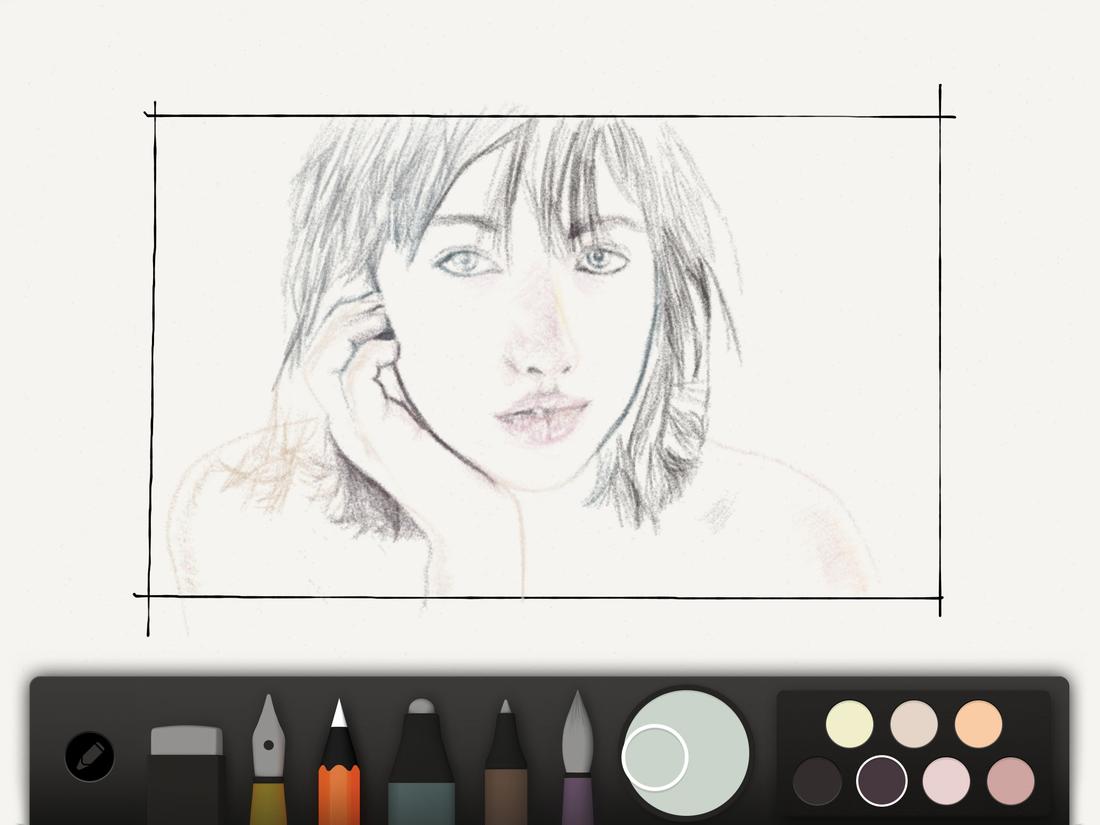Click the hand-drawn border frame
Image resolution: width=1100 pixels, height=825 pixels.
tap(550, 112)
